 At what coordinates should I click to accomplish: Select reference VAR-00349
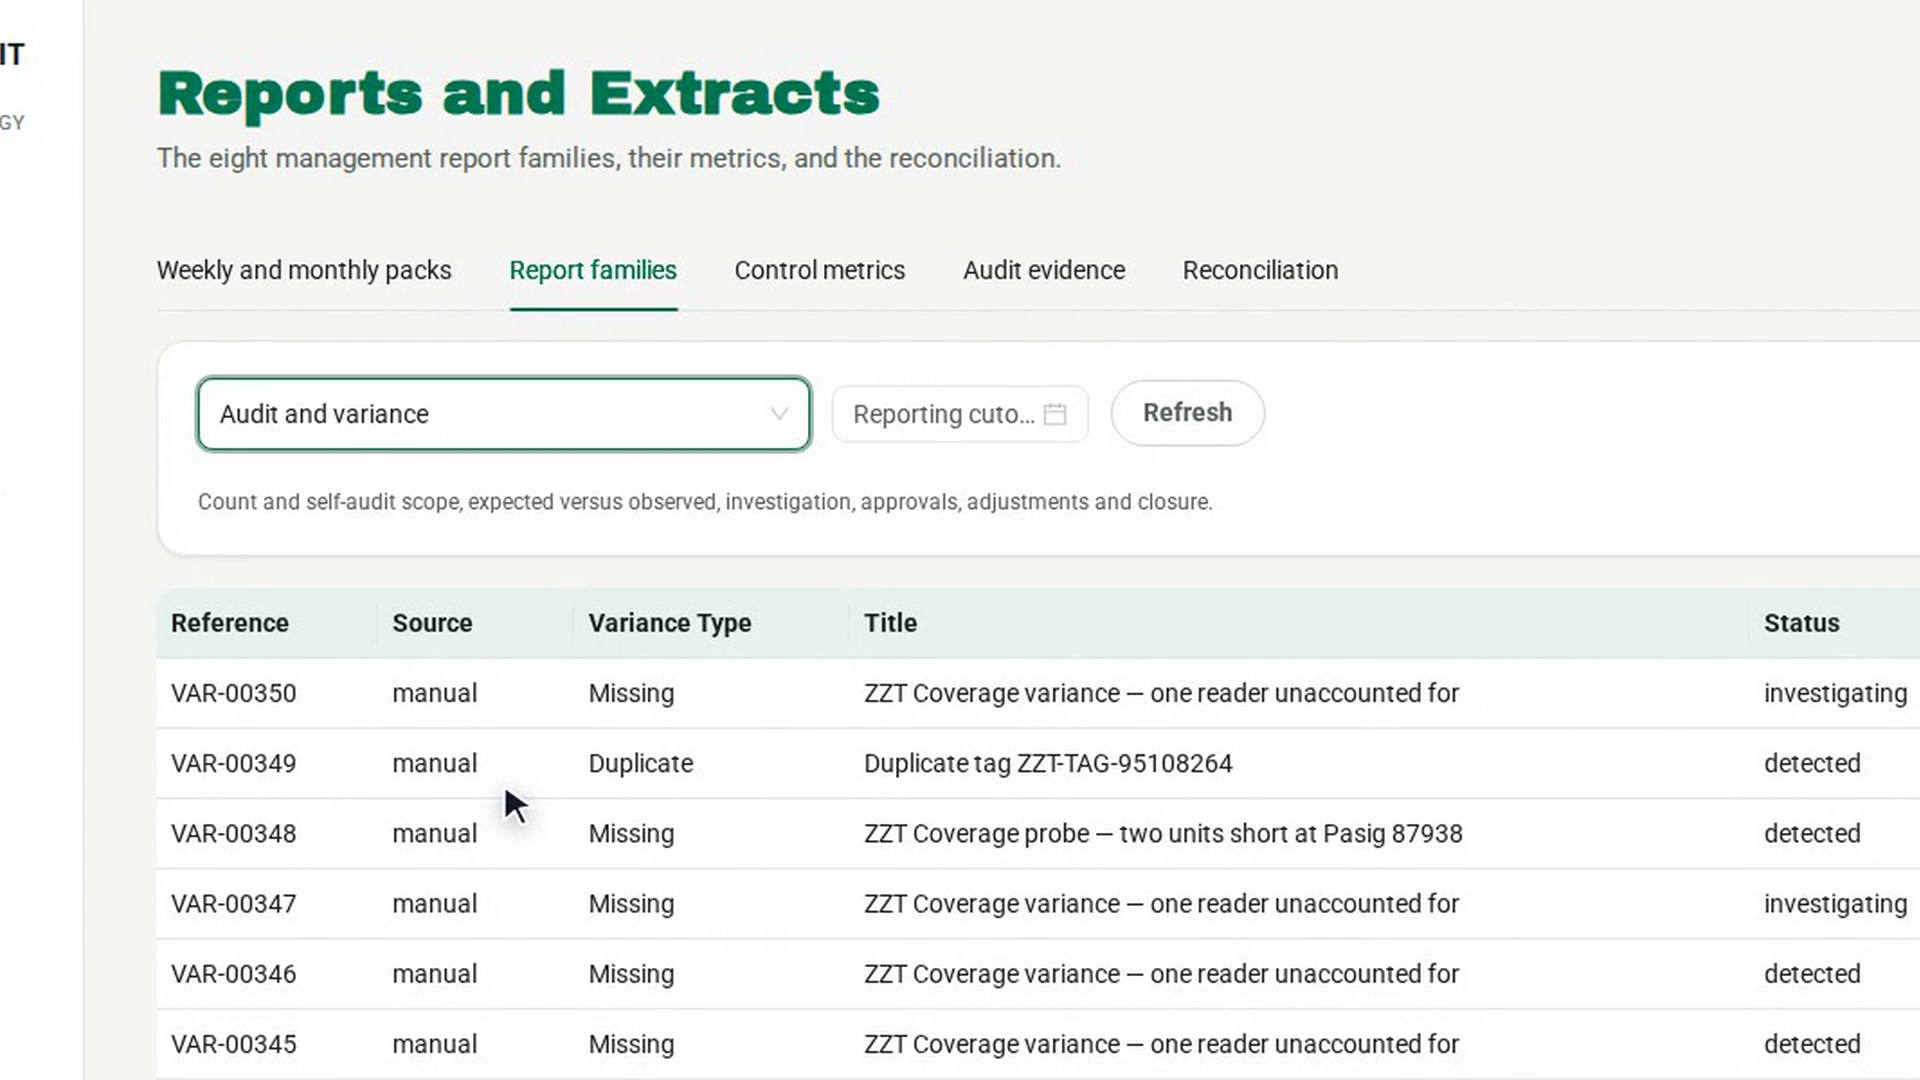(234, 763)
